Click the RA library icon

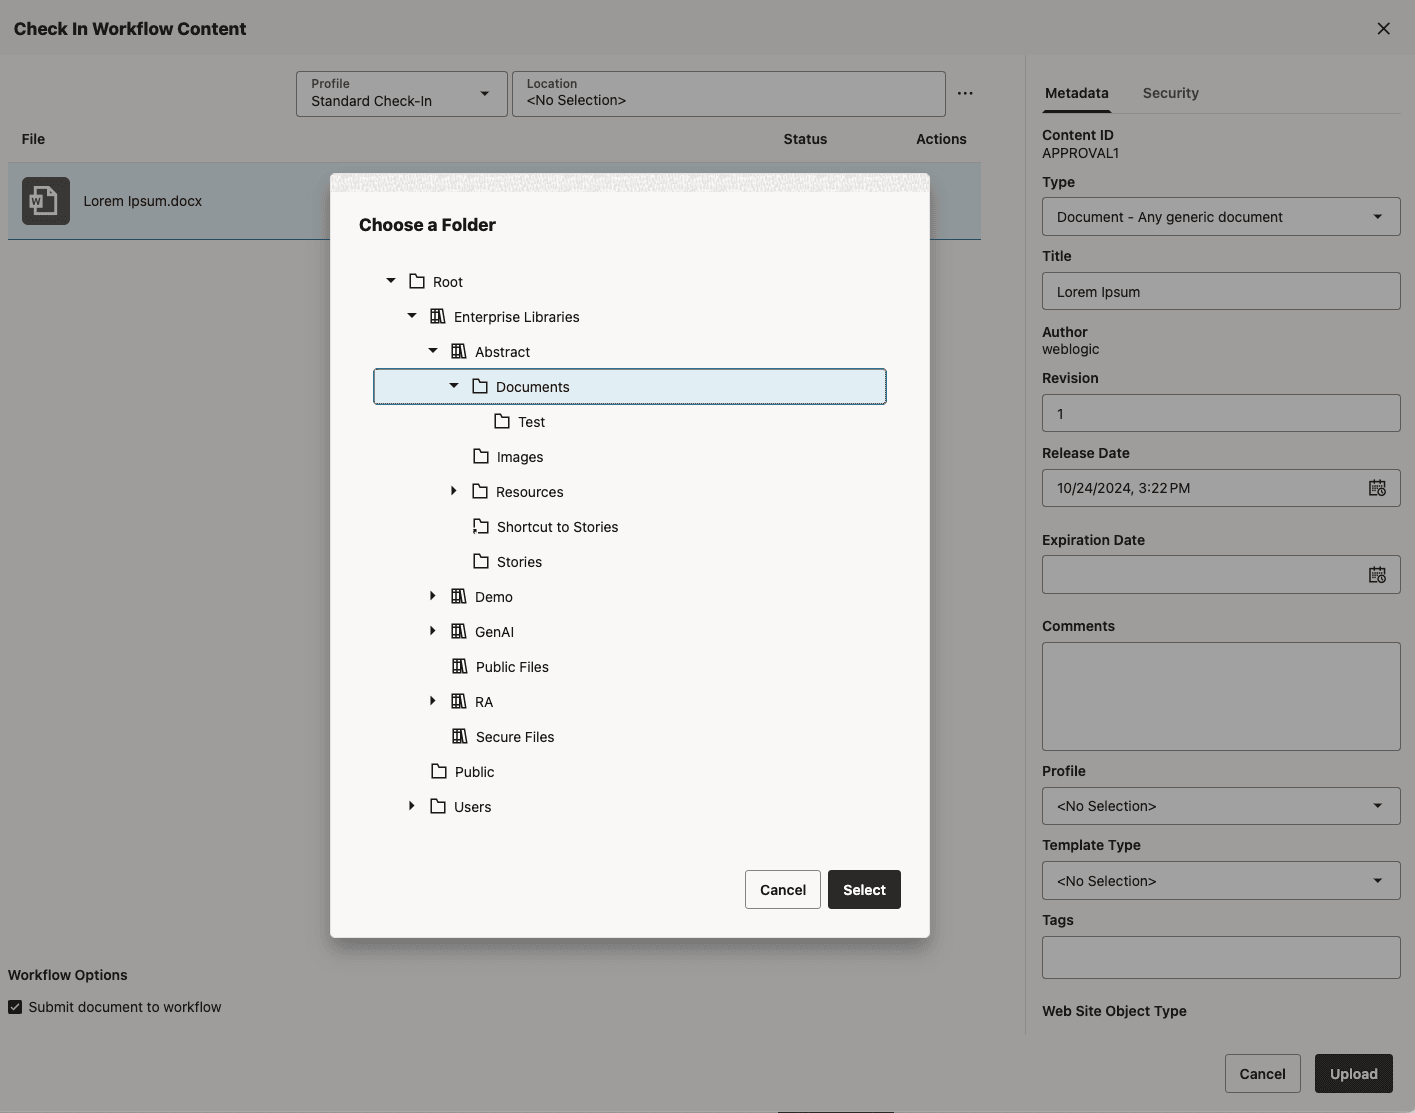pos(459,701)
